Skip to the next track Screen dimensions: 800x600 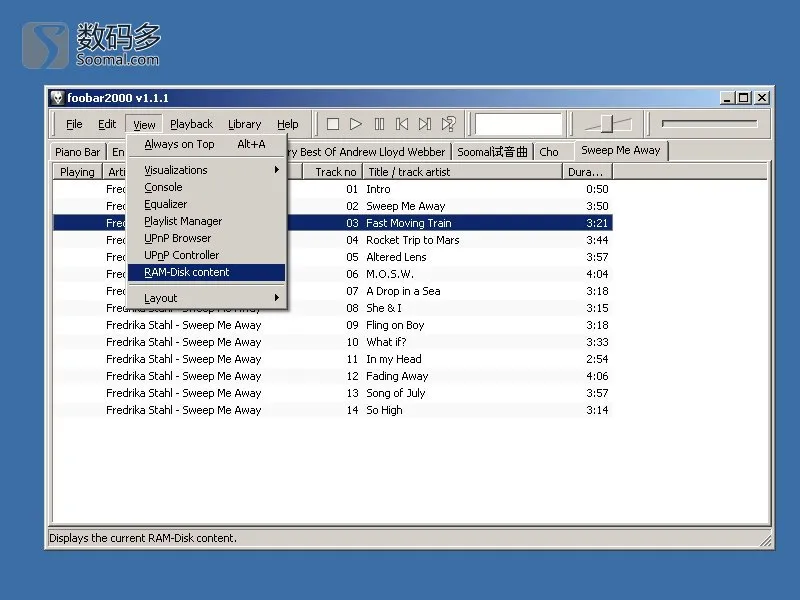point(424,124)
